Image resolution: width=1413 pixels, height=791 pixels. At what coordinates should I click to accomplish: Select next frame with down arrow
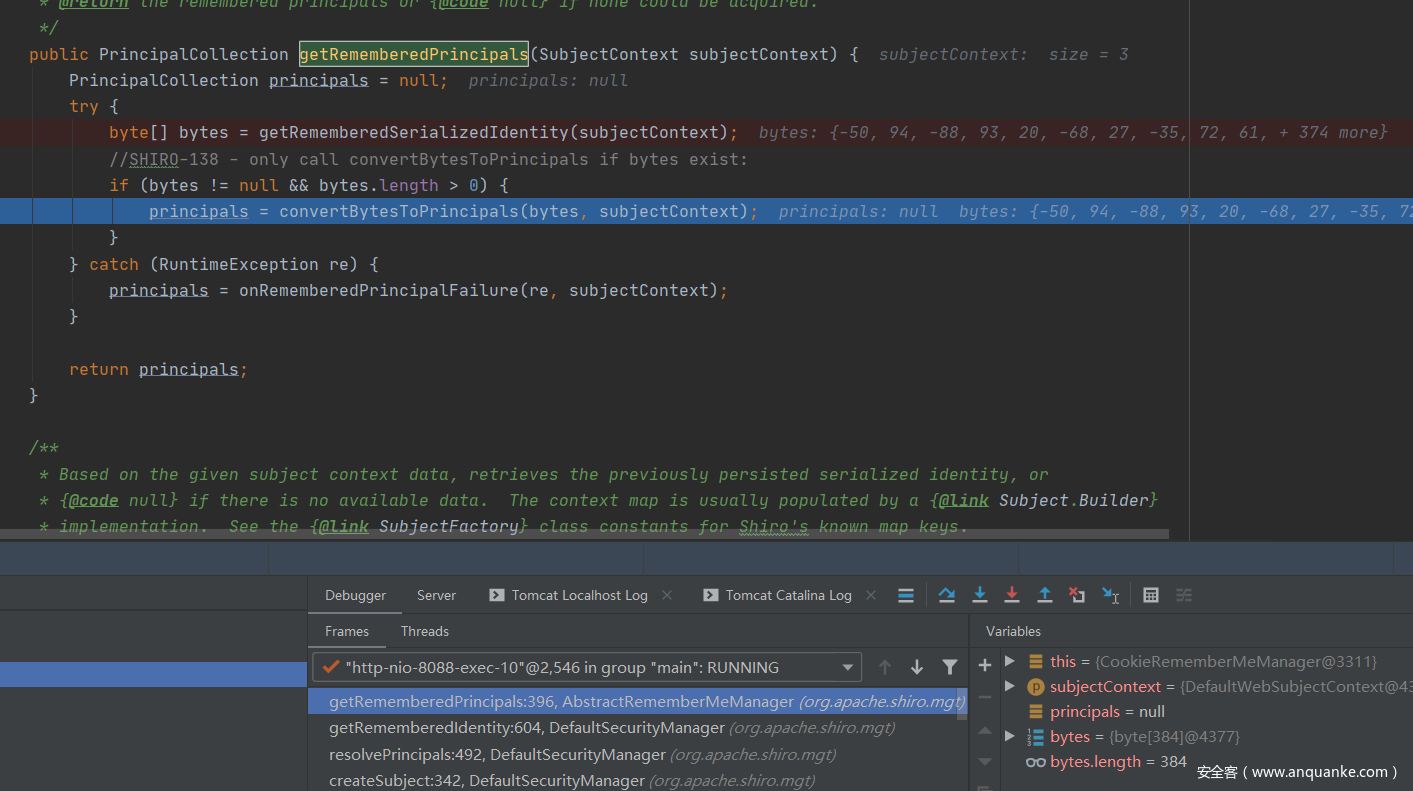pos(917,667)
